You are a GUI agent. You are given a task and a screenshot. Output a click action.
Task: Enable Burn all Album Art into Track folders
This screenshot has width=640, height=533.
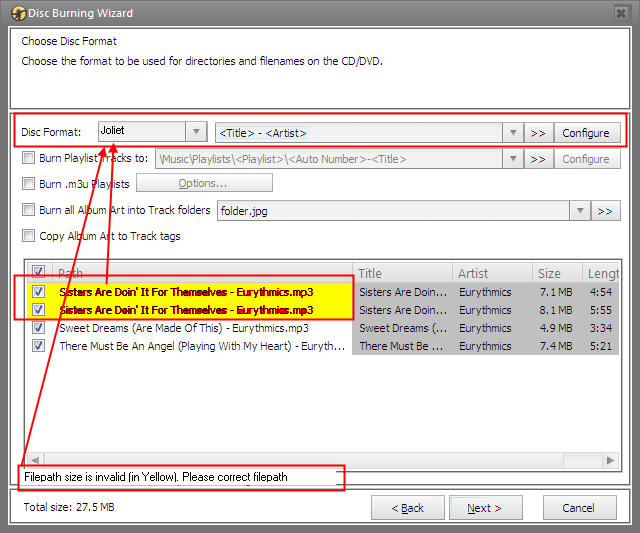(29, 210)
